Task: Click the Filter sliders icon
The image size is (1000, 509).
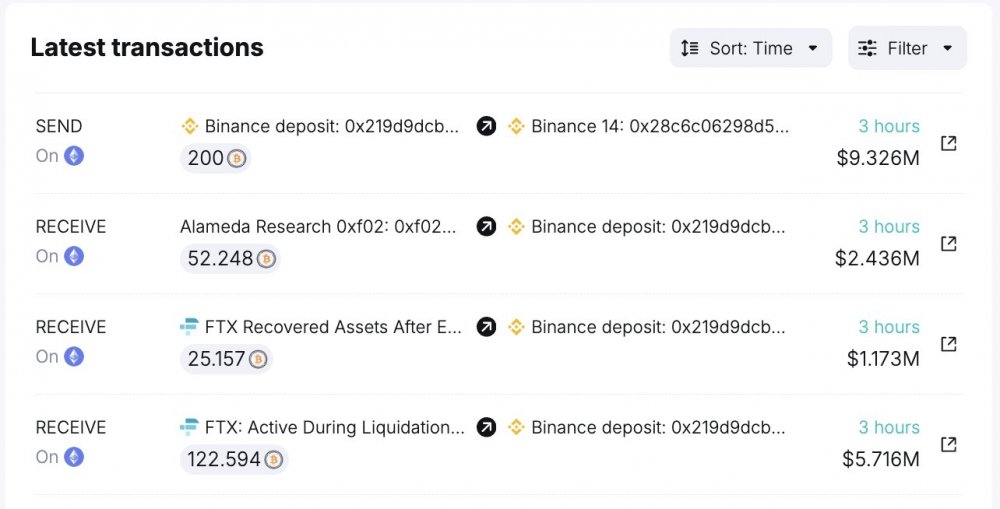Action: point(867,48)
